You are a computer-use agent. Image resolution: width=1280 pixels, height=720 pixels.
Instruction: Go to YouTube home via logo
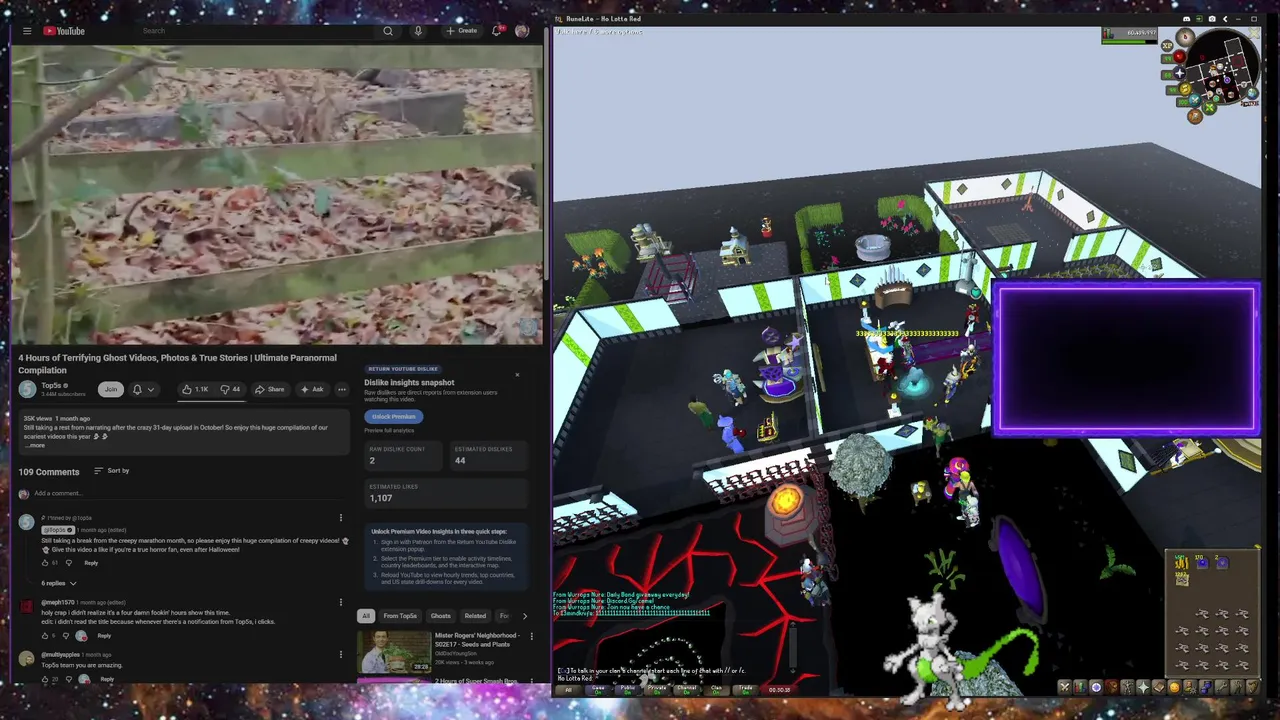click(64, 31)
